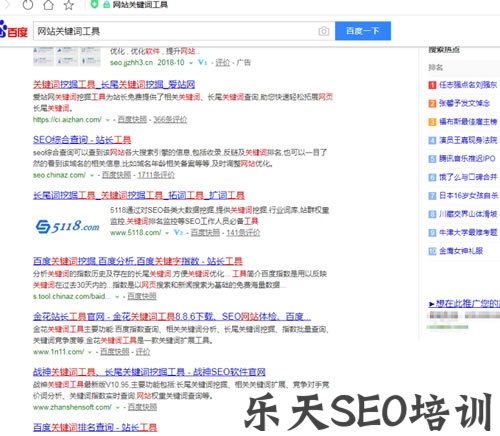
Task: Click the Baidu logo
Action: [x=13, y=30]
